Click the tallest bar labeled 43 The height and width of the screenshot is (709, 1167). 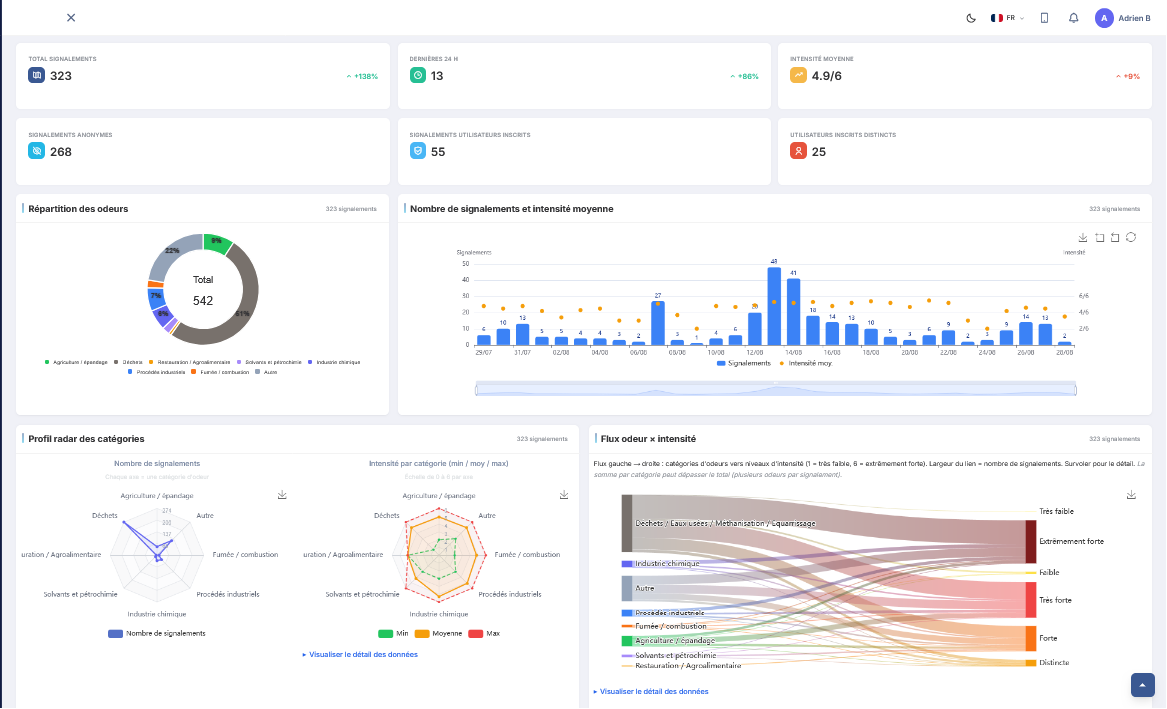click(774, 306)
